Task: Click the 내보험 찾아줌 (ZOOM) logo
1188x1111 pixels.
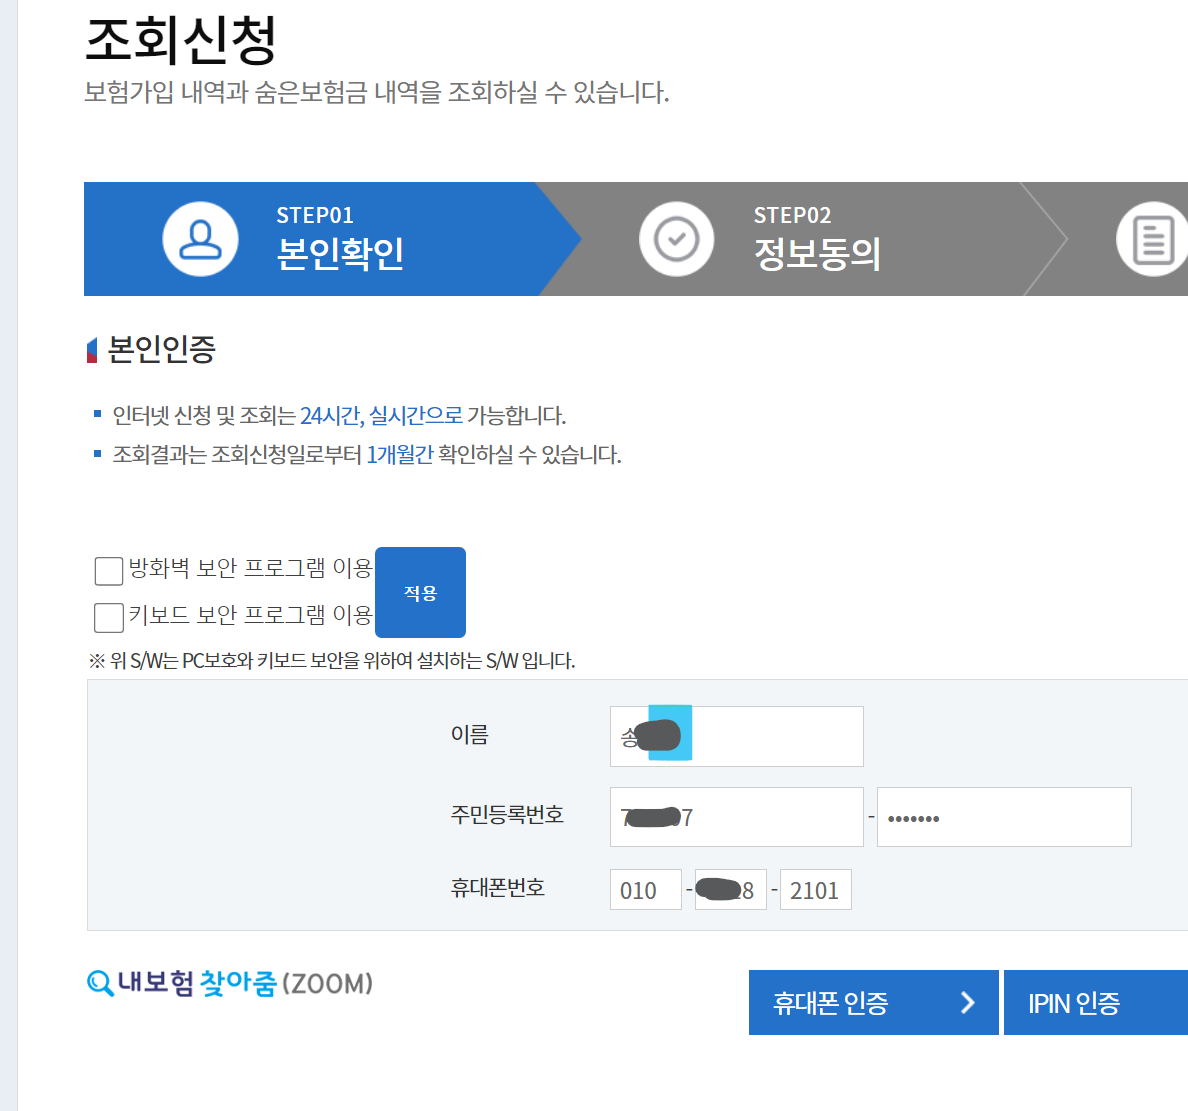Action: coord(230,983)
